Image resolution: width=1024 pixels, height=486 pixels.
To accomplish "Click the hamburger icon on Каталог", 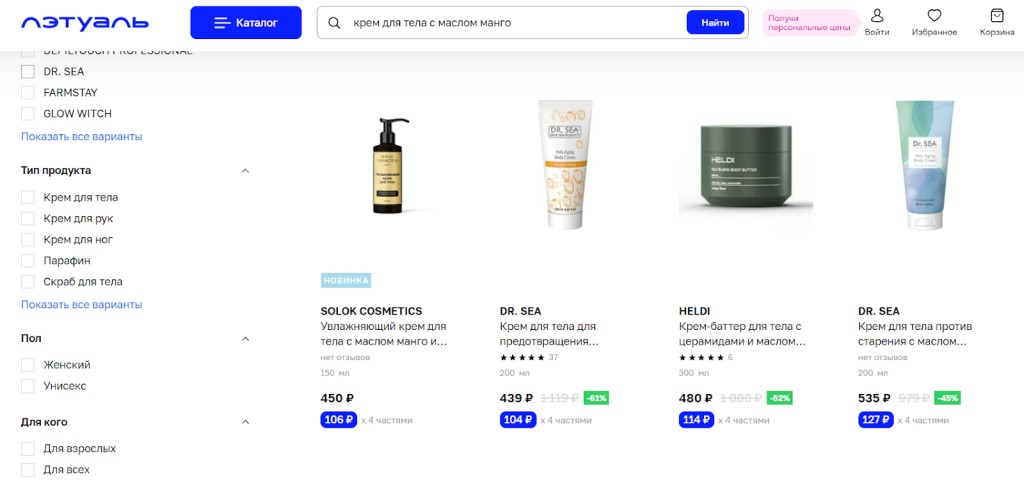I will point(222,23).
